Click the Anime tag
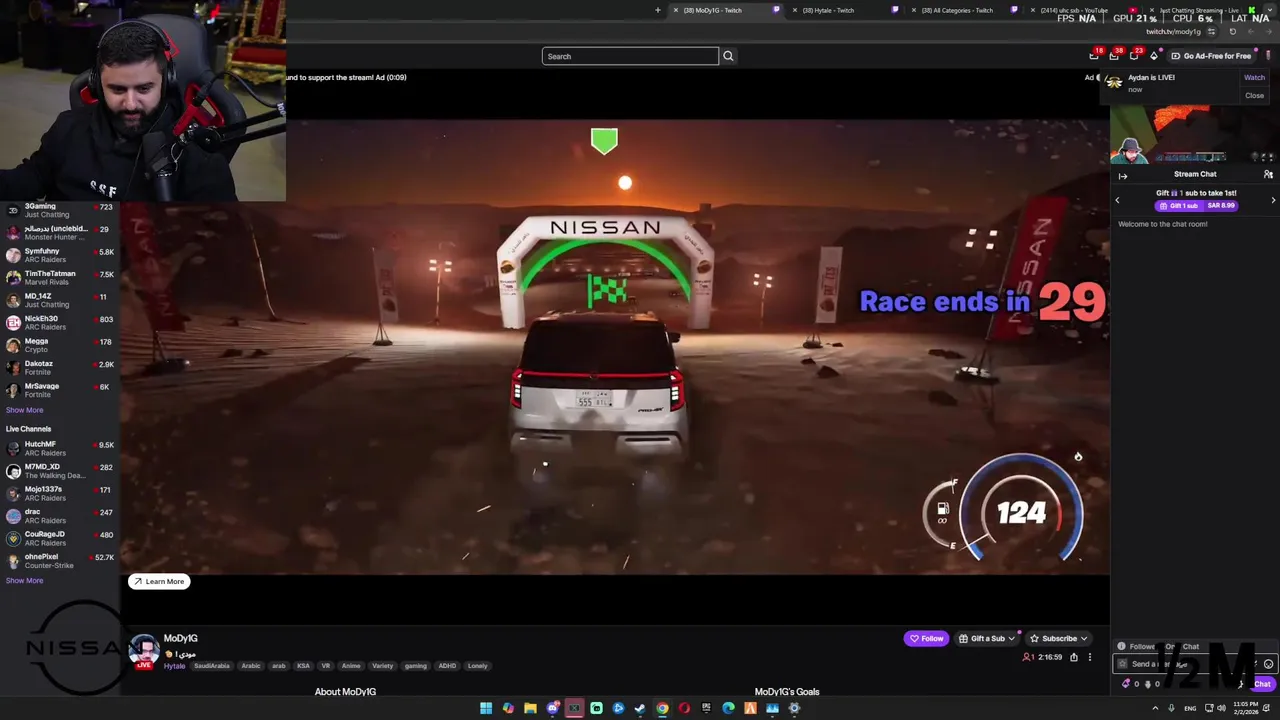The height and width of the screenshot is (720, 1280). pyautogui.click(x=351, y=666)
